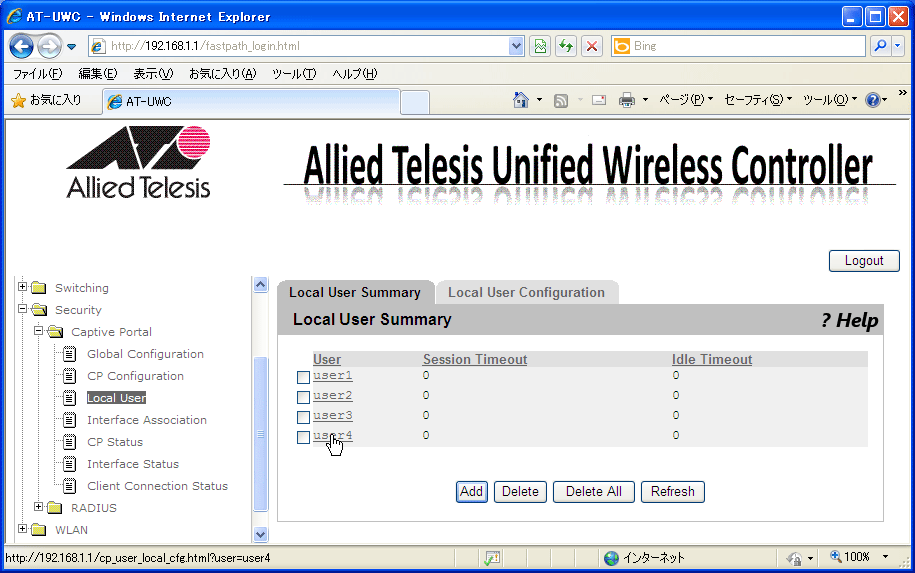Viewport: 915px width, 573px height.
Task: Click the Home page icon
Action: (521, 100)
